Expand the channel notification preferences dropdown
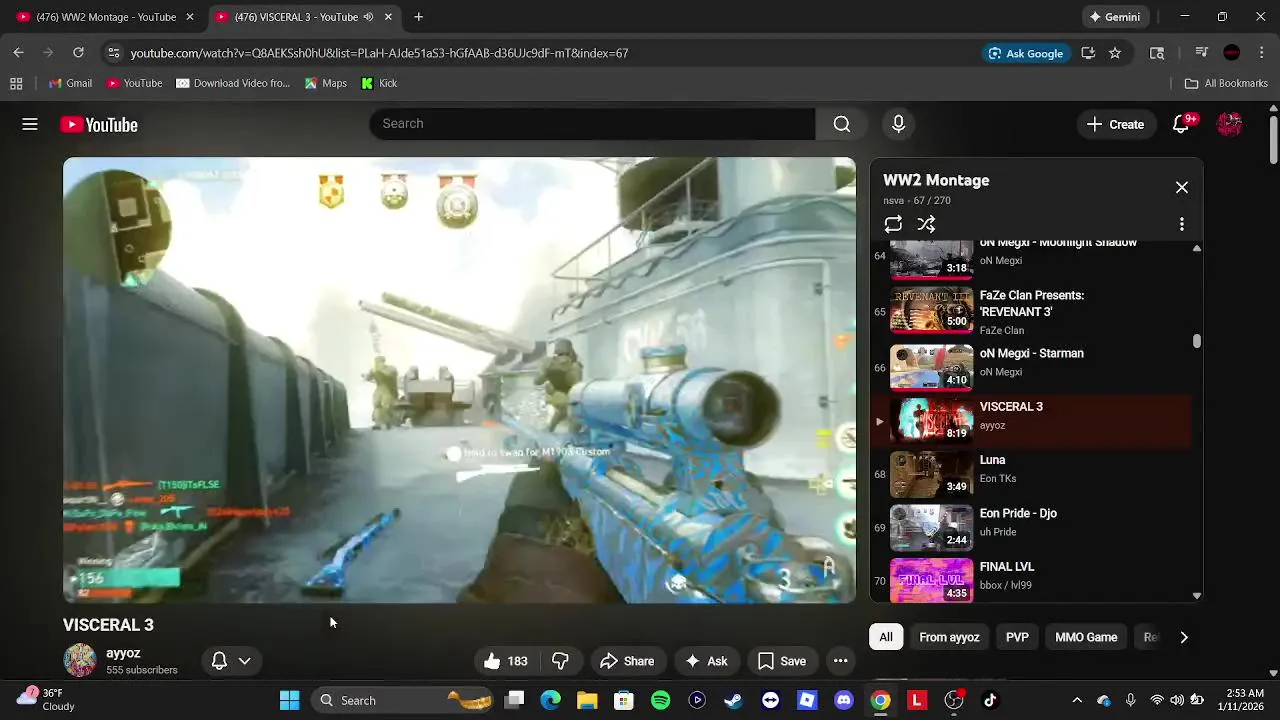Image resolution: width=1280 pixels, height=720 pixels. click(x=244, y=661)
